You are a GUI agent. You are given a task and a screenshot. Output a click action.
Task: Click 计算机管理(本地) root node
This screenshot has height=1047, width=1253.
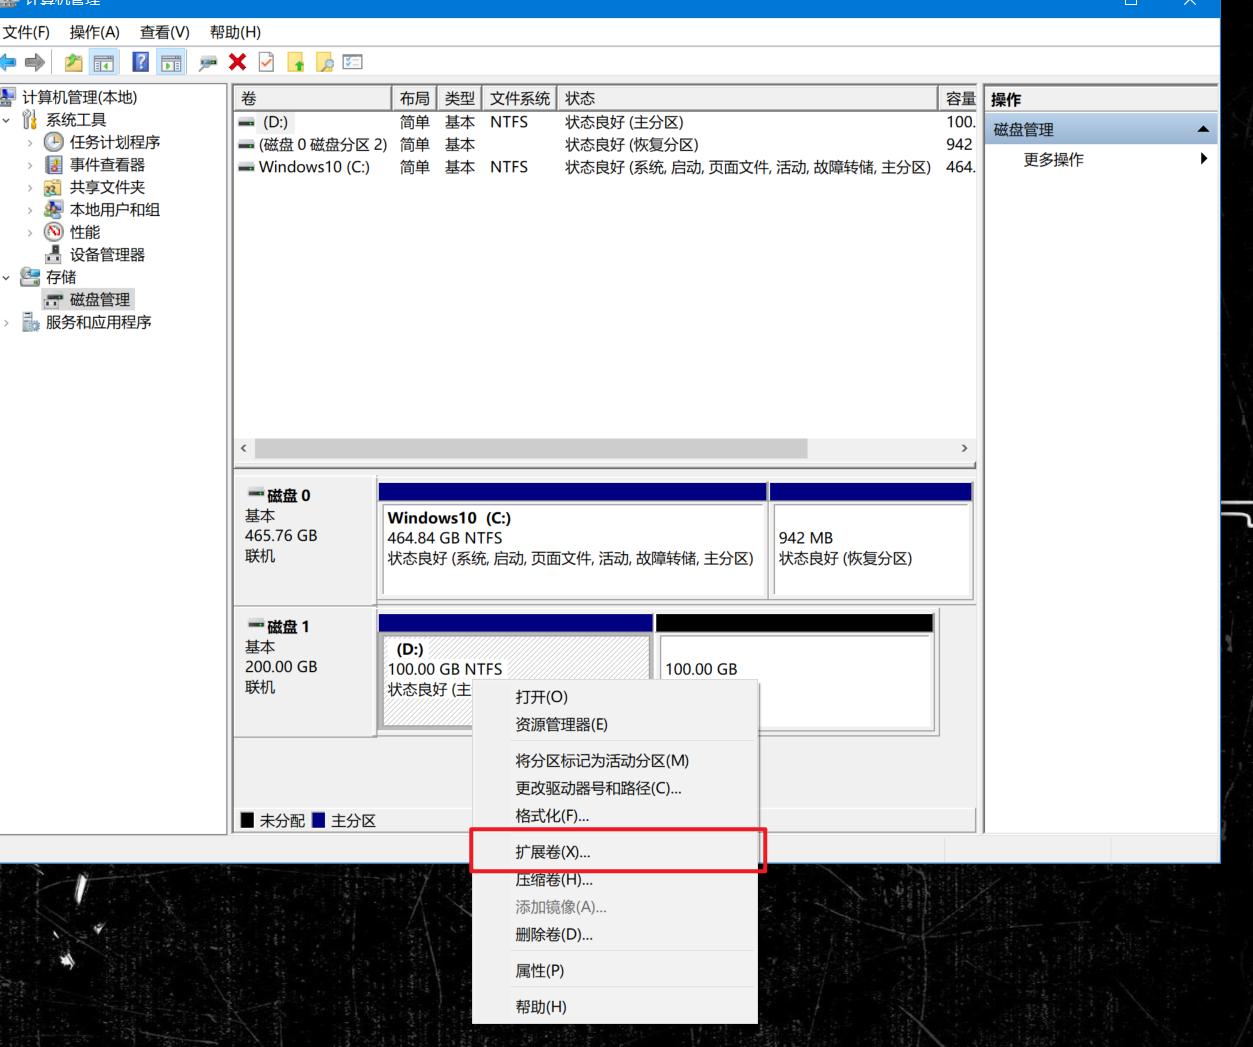click(79, 97)
